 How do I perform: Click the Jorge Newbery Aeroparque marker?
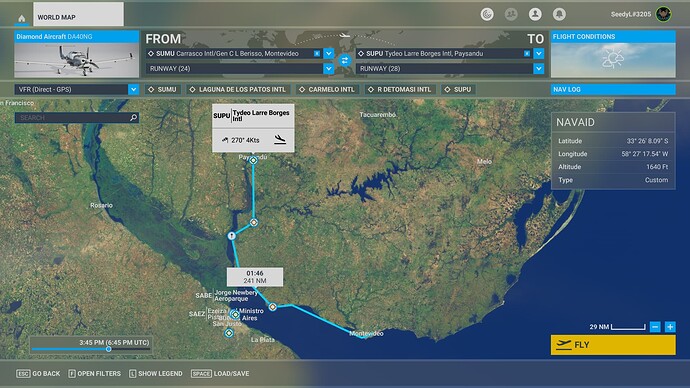(x=235, y=315)
